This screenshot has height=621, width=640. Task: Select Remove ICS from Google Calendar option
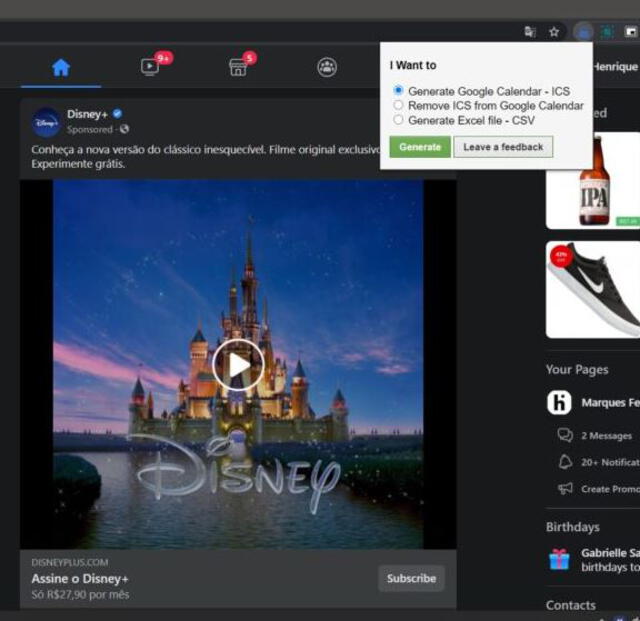tap(399, 105)
